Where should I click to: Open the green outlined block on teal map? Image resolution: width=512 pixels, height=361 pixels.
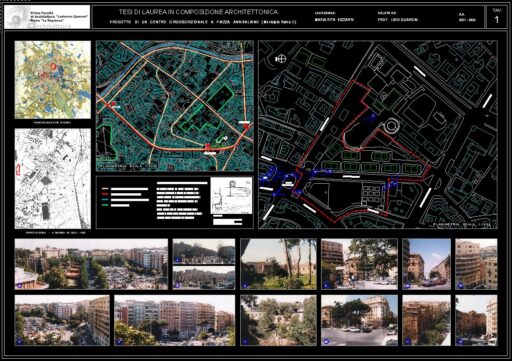tap(207, 108)
